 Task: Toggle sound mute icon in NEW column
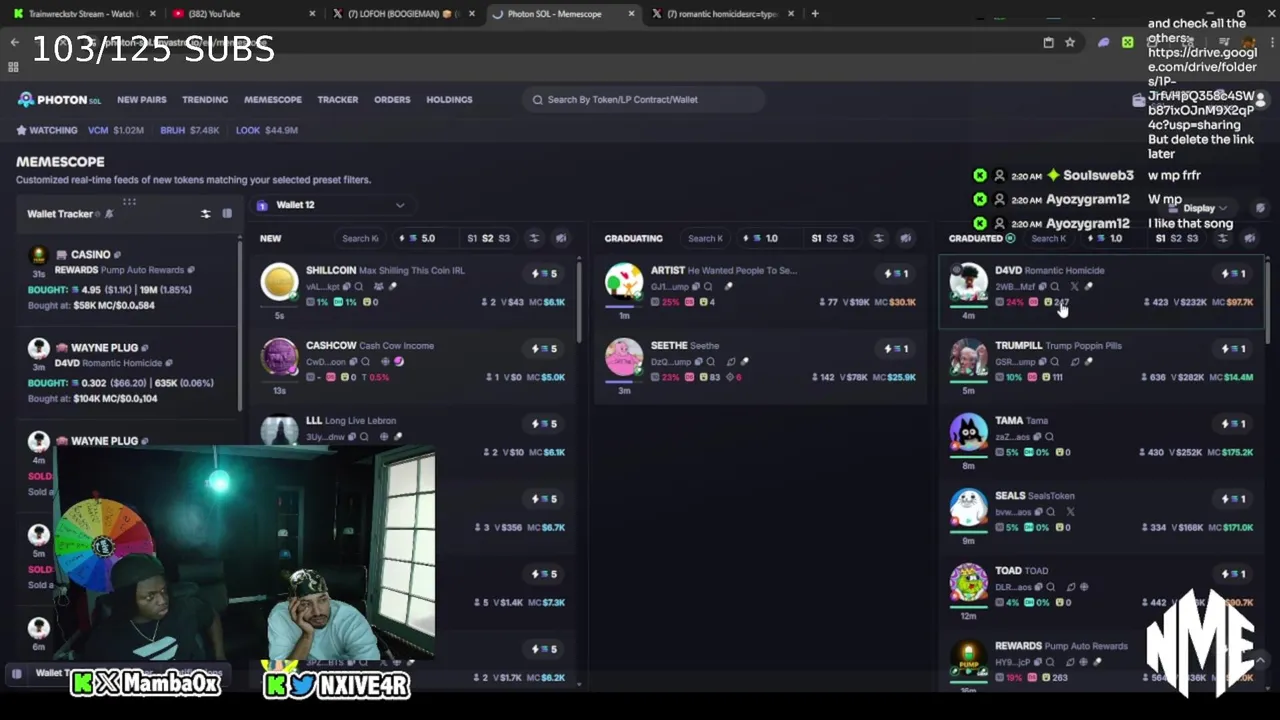(560, 239)
